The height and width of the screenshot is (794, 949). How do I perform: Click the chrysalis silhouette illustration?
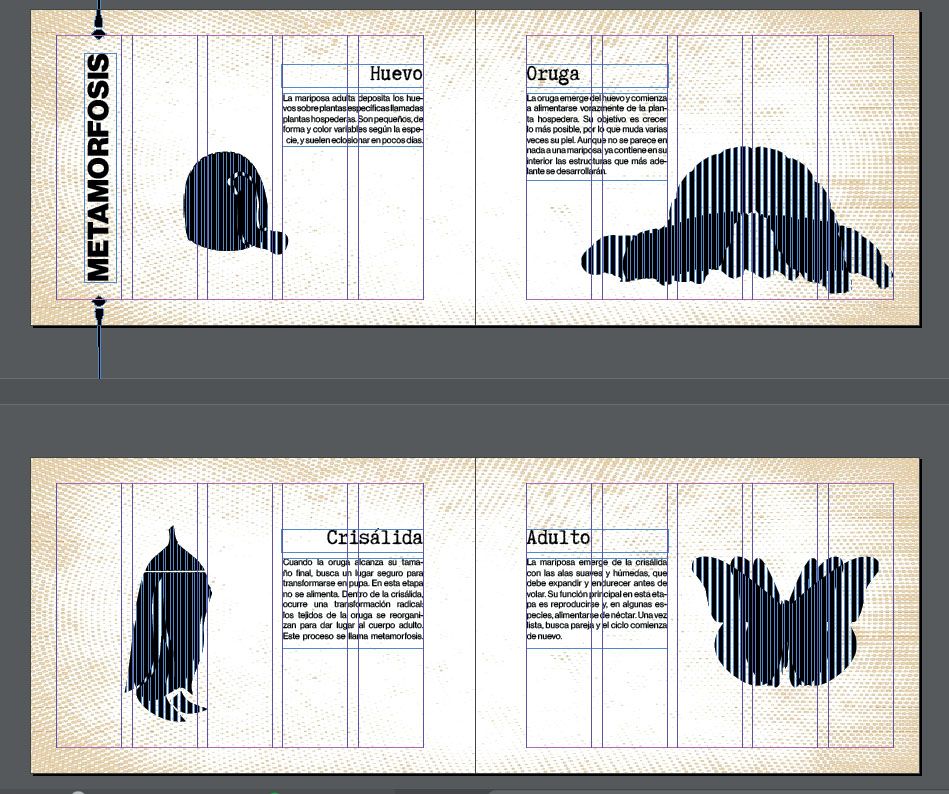tap(169, 624)
